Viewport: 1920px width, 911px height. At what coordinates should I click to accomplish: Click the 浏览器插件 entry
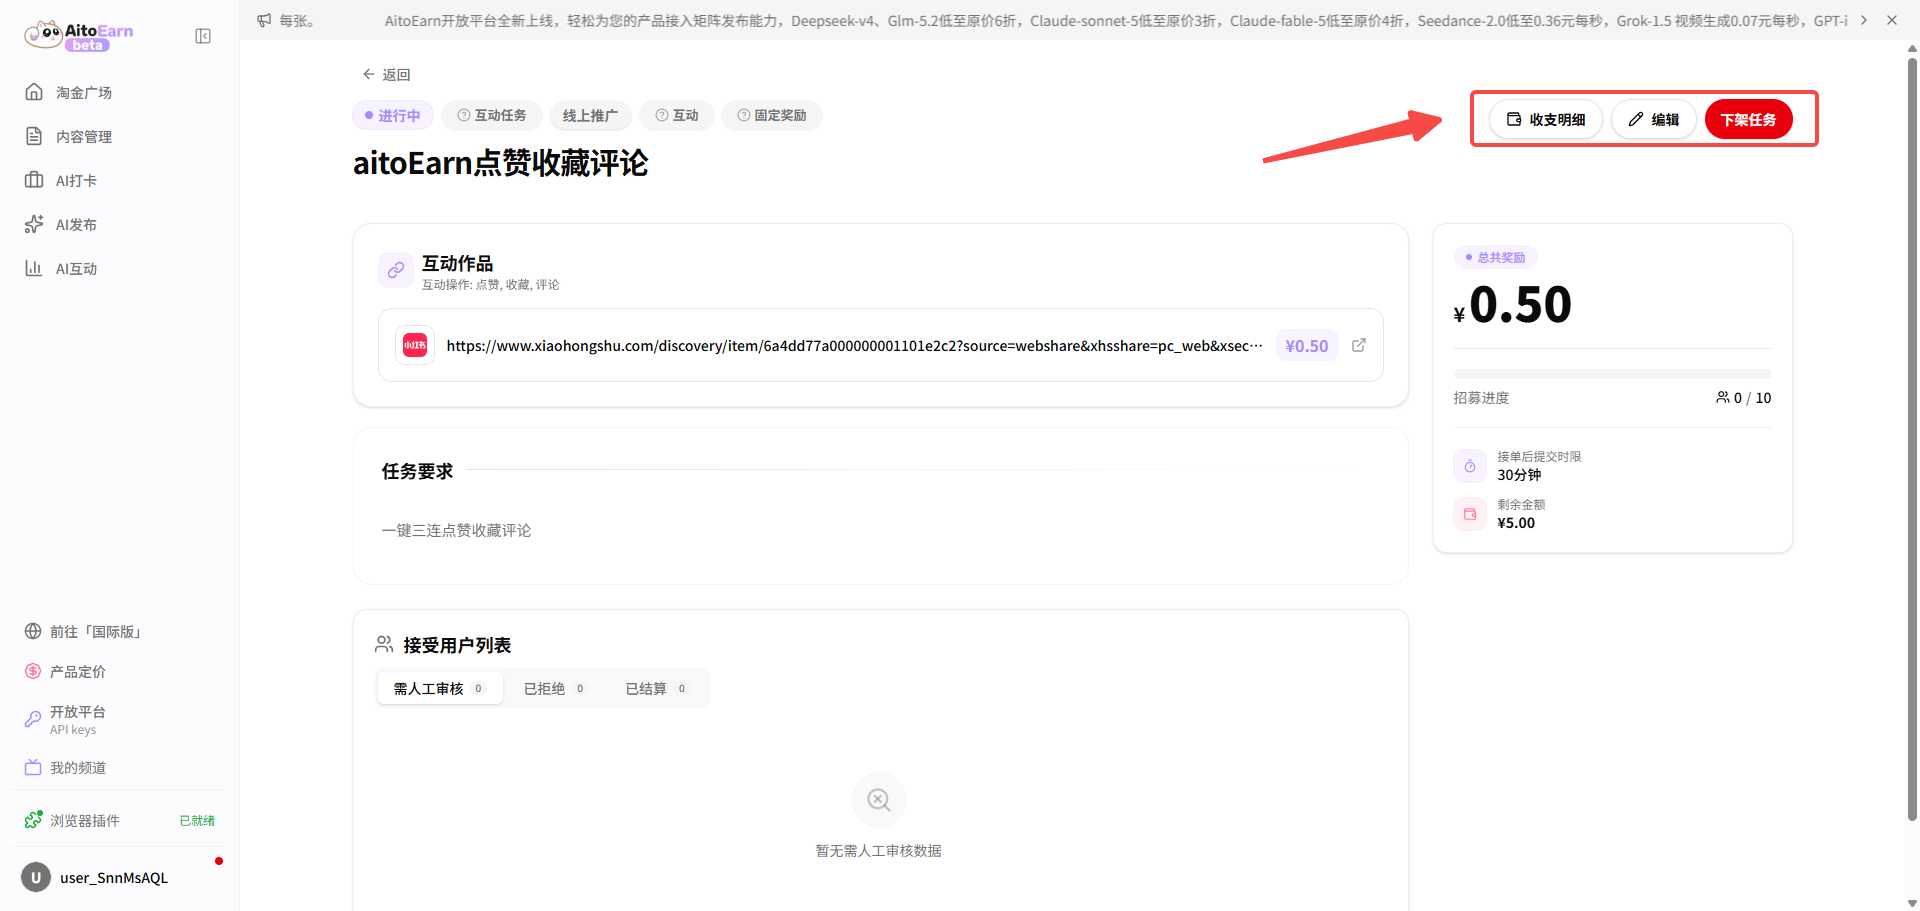click(x=120, y=820)
